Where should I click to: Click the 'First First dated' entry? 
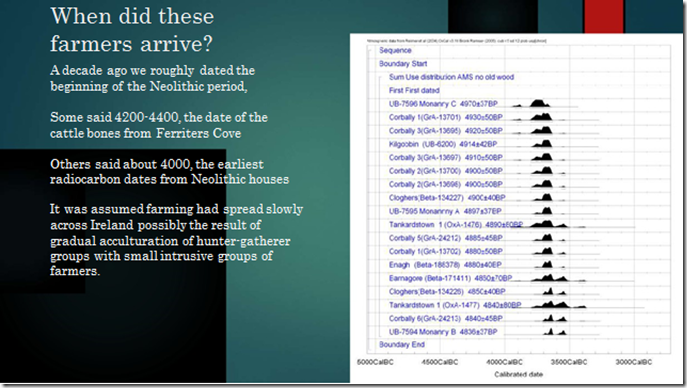414,91
